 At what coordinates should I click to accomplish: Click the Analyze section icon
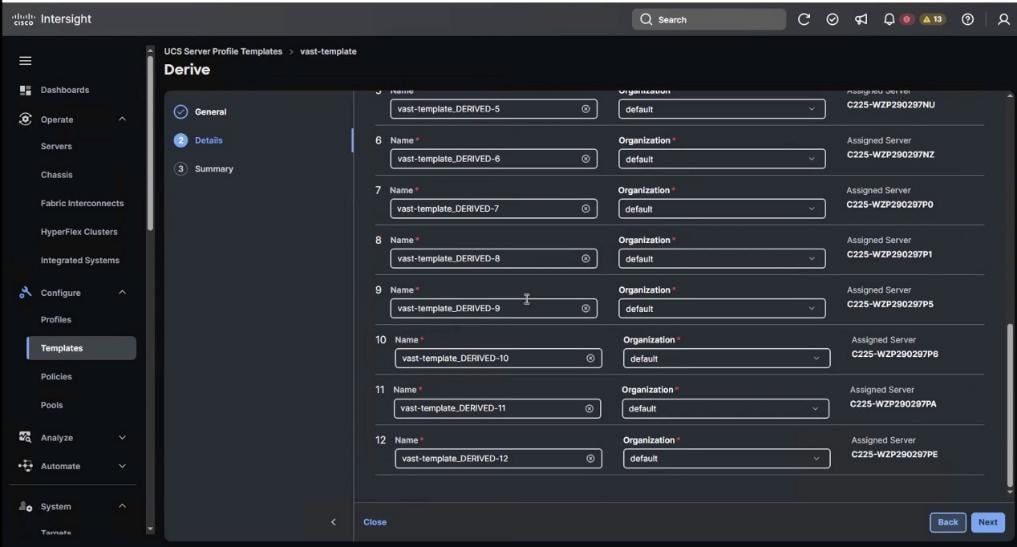pos(25,437)
